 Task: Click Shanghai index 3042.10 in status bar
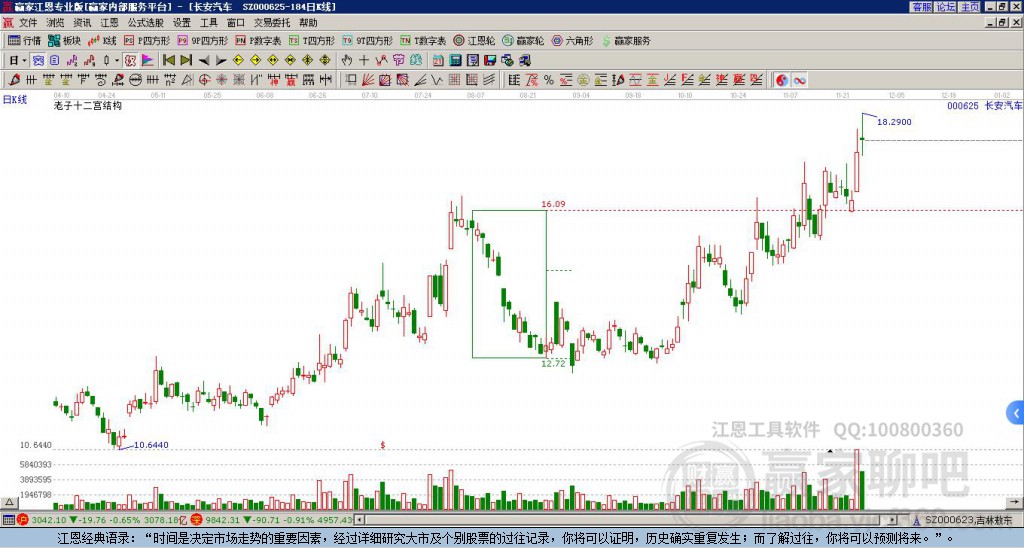[49, 520]
